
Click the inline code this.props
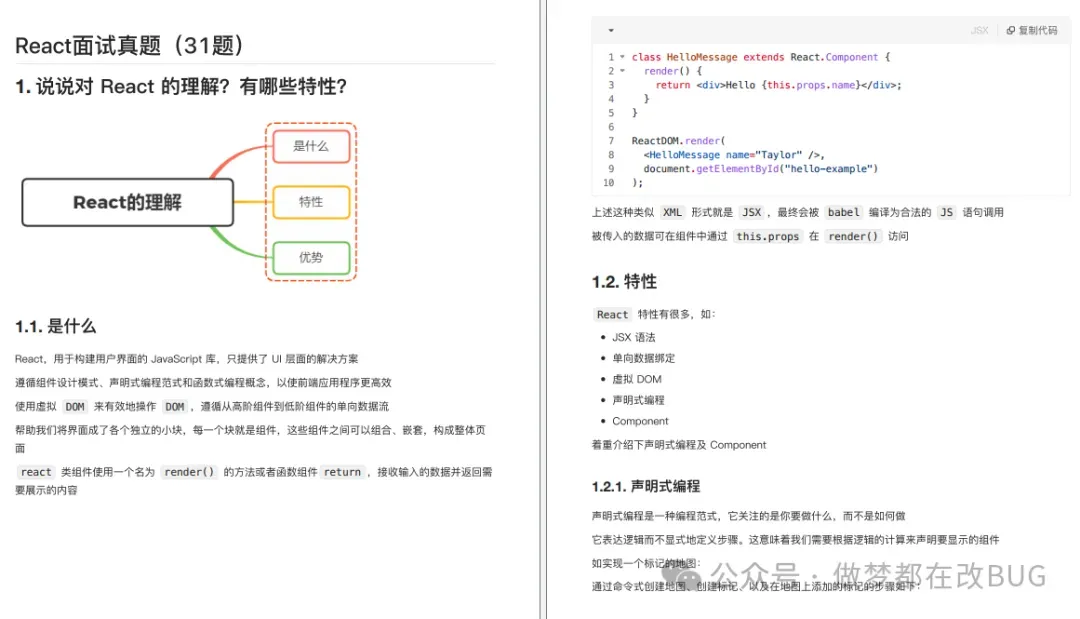(768, 236)
